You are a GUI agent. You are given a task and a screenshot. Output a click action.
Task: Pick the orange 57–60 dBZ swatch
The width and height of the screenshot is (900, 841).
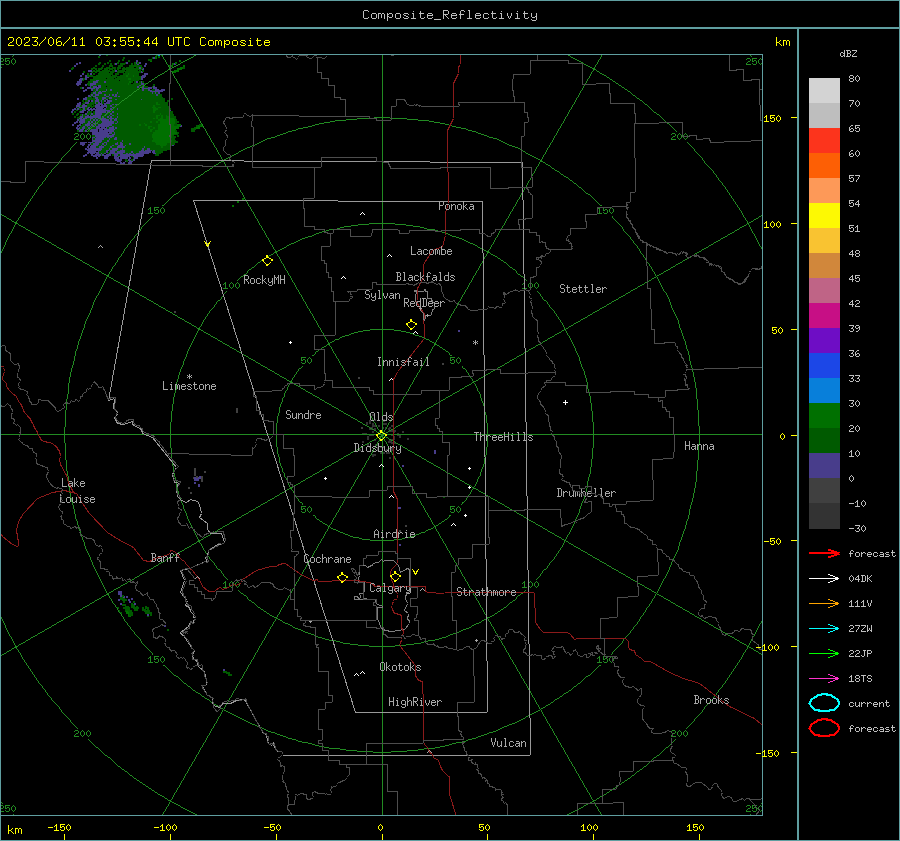click(x=824, y=166)
